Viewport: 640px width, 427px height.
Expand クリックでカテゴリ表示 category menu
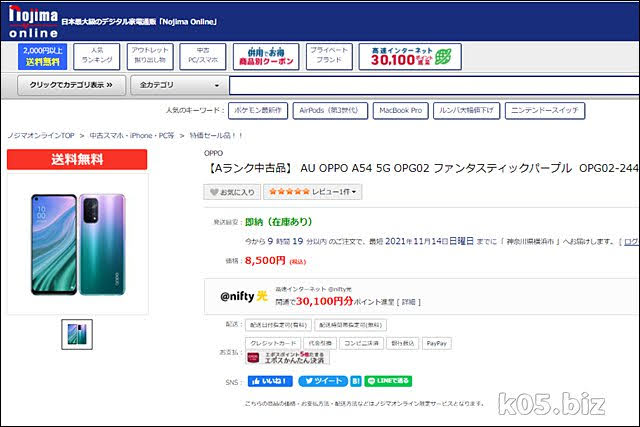tap(71, 85)
